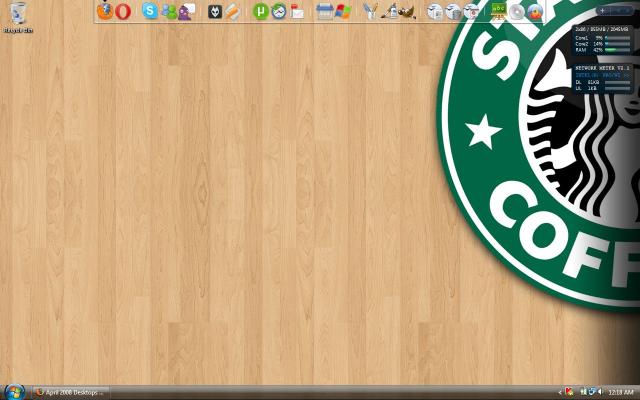The image size is (640, 400).
Task: Open the round blue-green dock icon
Action: [279, 11]
